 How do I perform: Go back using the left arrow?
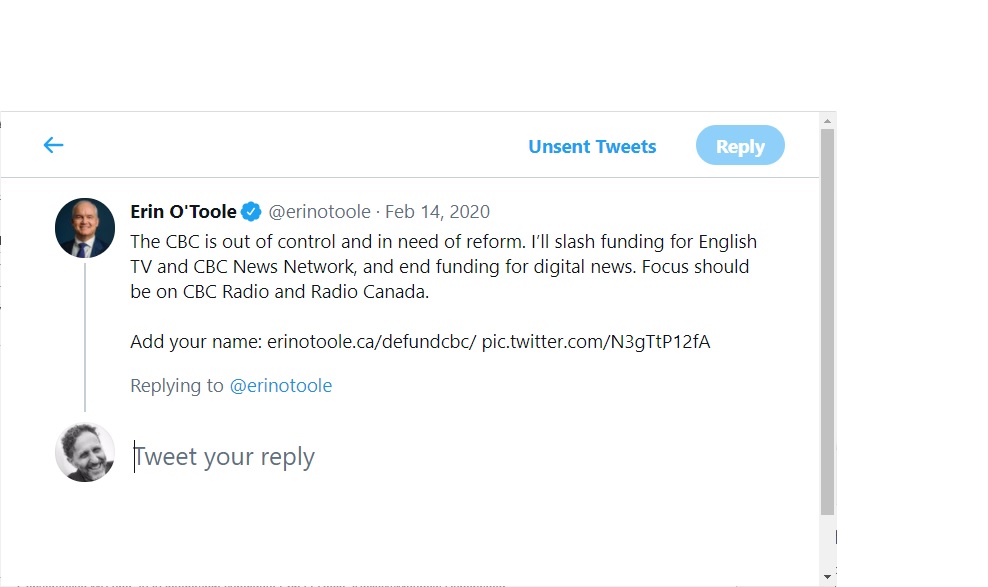pyautogui.click(x=53, y=146)
